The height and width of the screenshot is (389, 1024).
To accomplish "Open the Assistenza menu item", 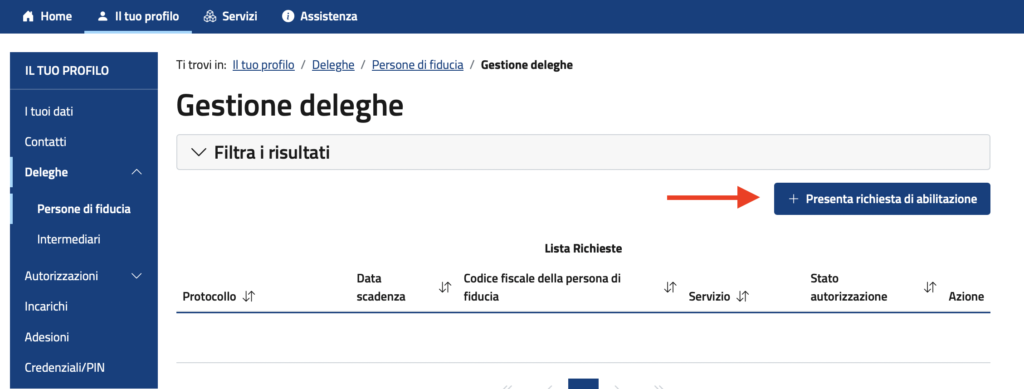I will tap(319, 16).
